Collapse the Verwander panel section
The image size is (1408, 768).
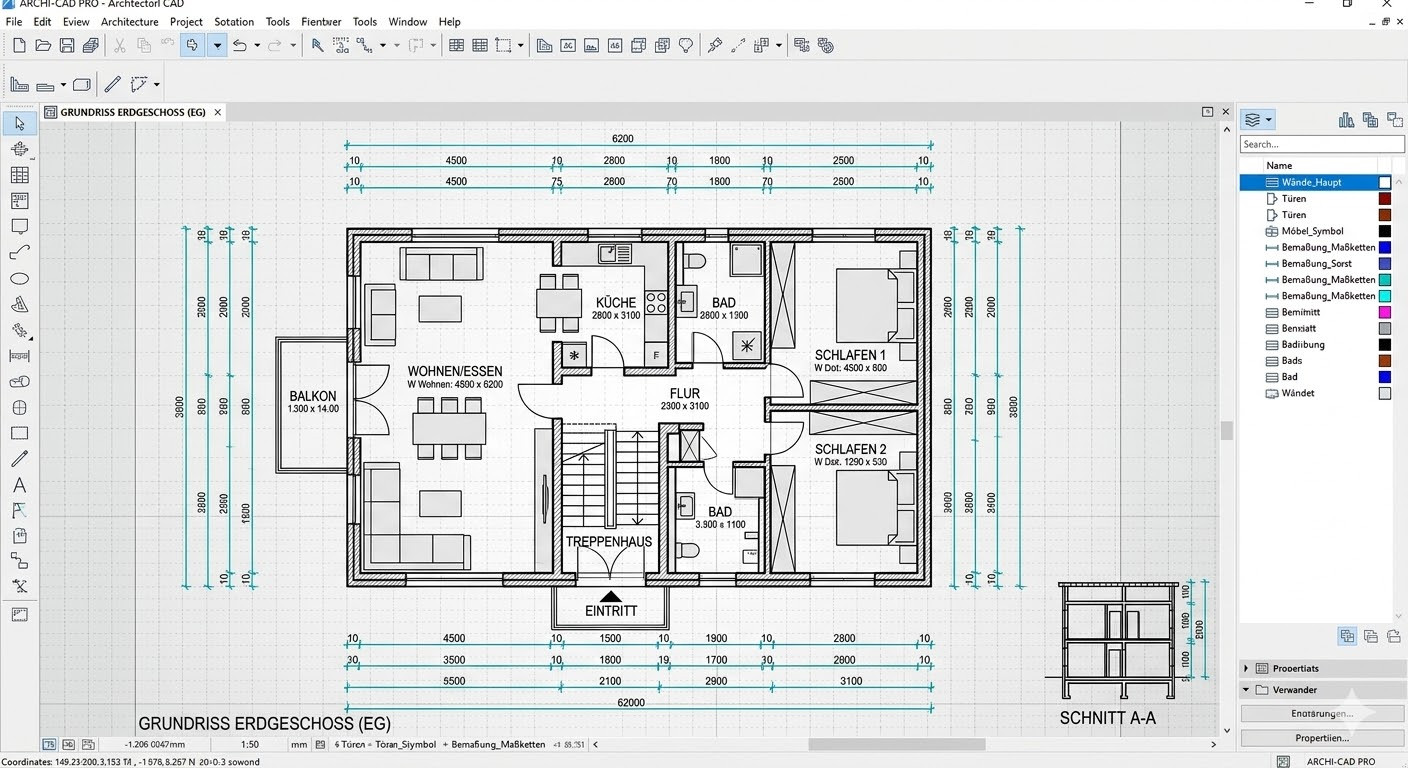pos(1245,690)
